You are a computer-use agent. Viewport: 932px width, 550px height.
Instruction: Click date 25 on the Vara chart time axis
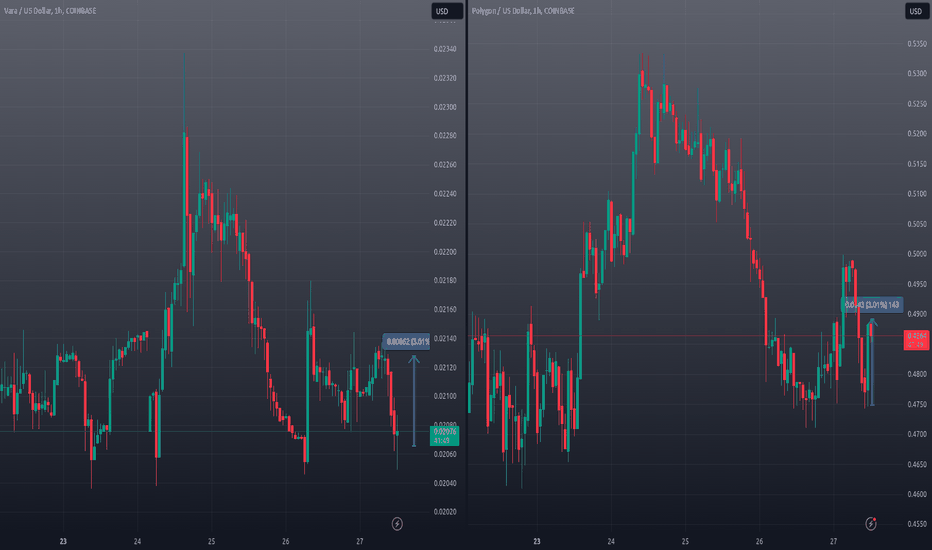(212, 542)
